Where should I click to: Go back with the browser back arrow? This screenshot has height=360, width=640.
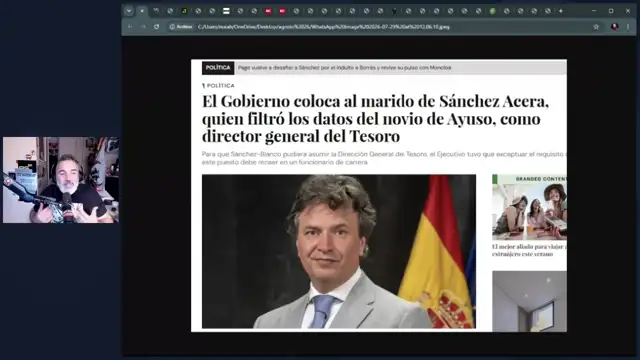pos(130,27)
